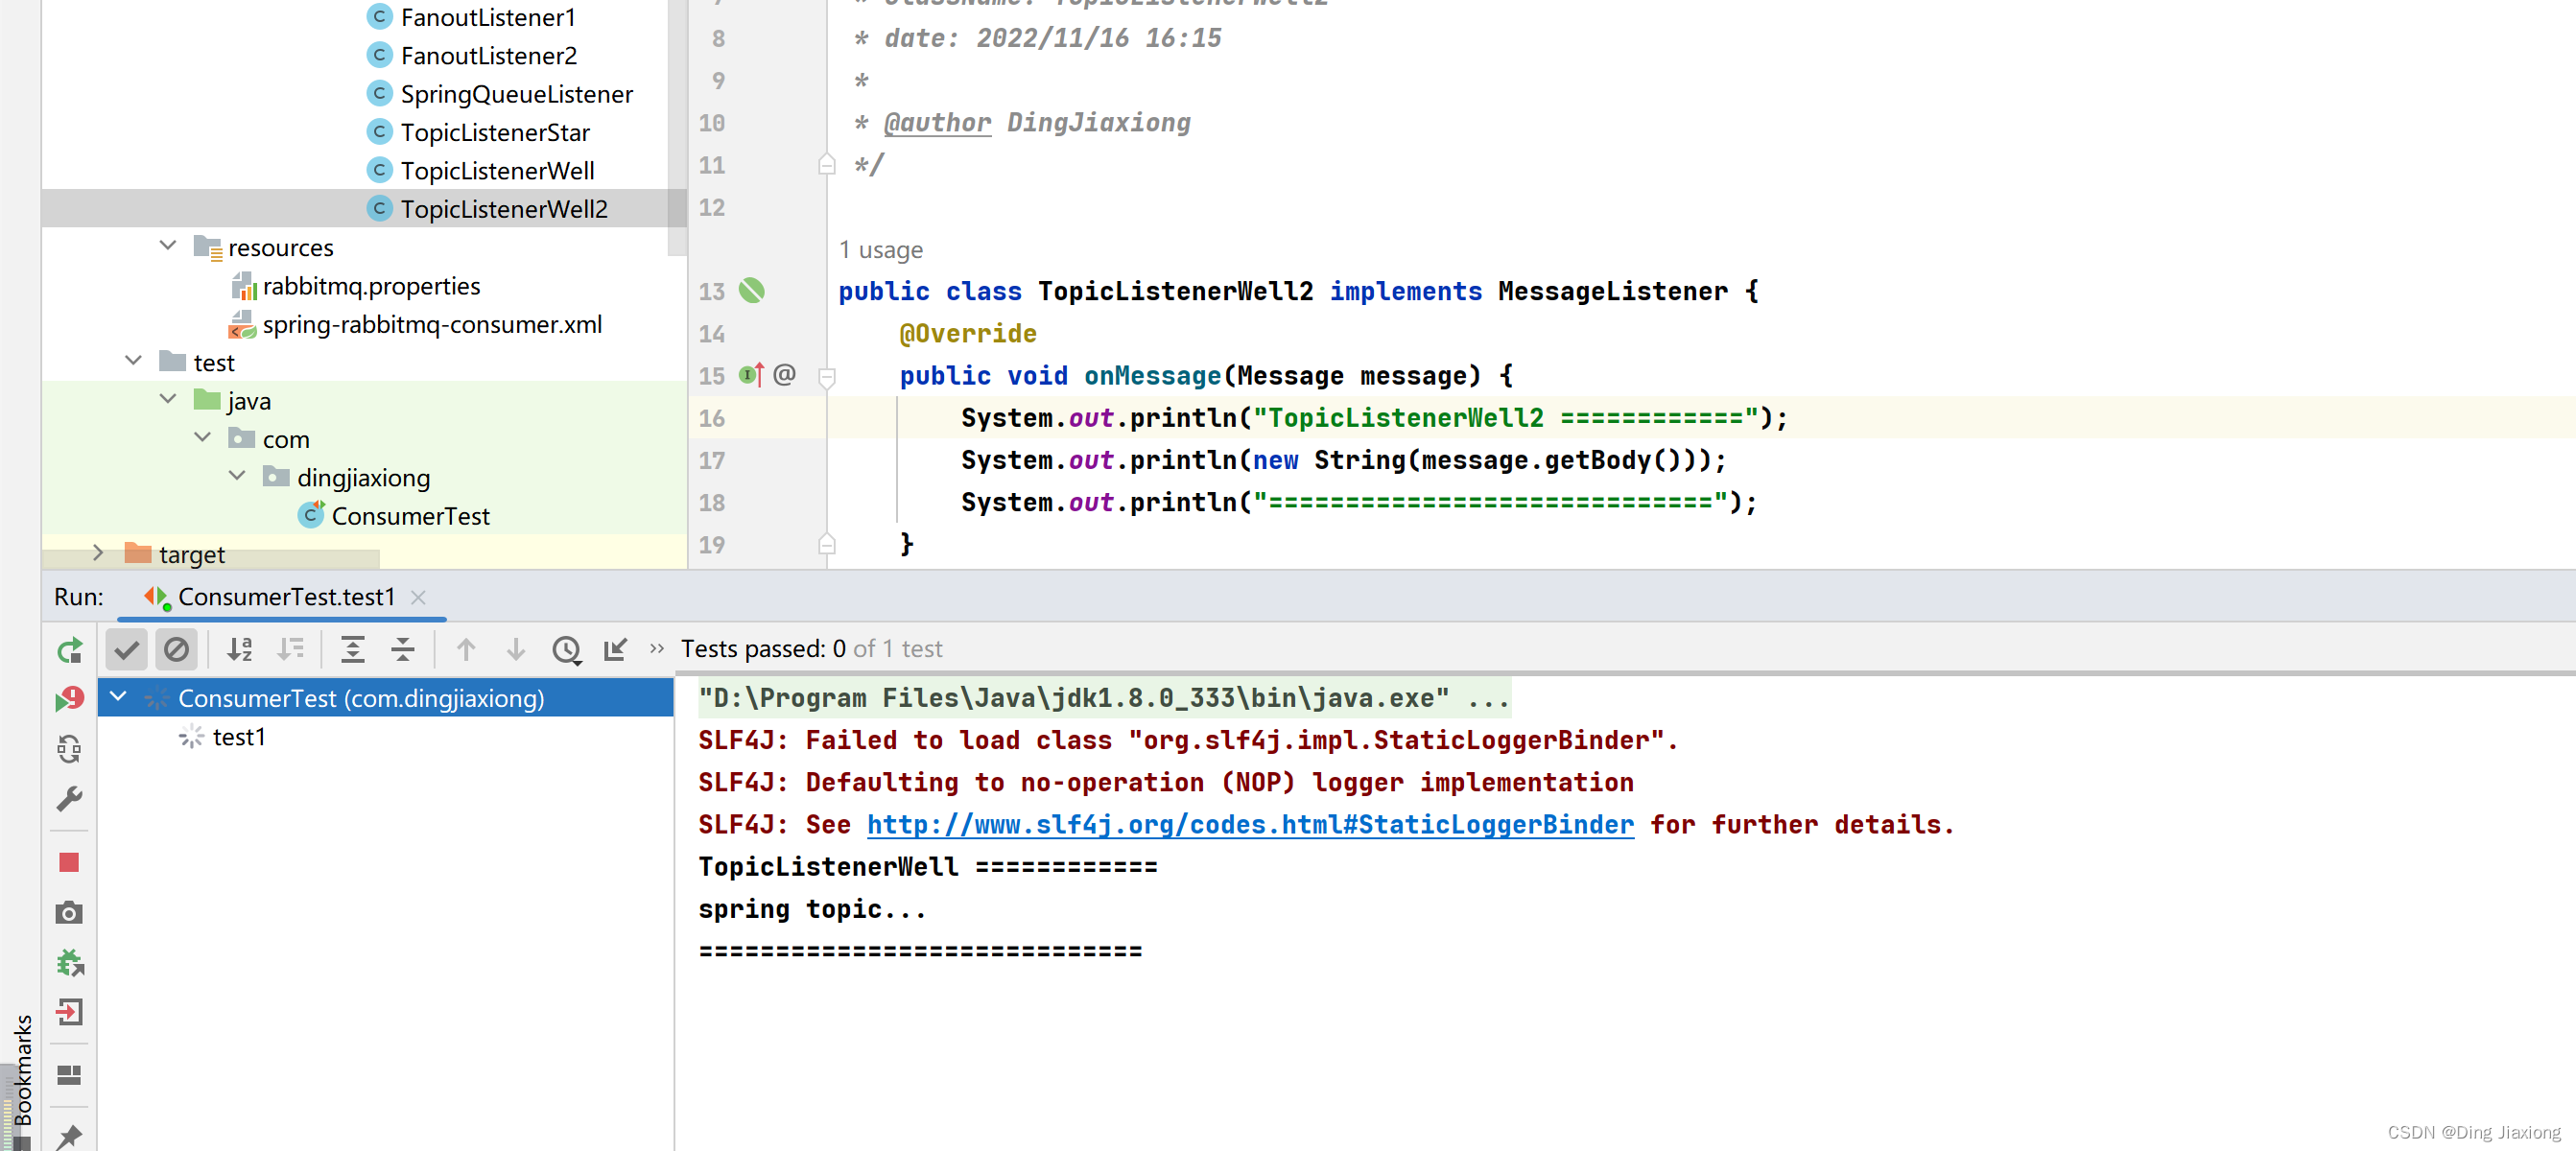
Task: Click 'TopicListenerWell ============' console output
Action: click(928, 867)
